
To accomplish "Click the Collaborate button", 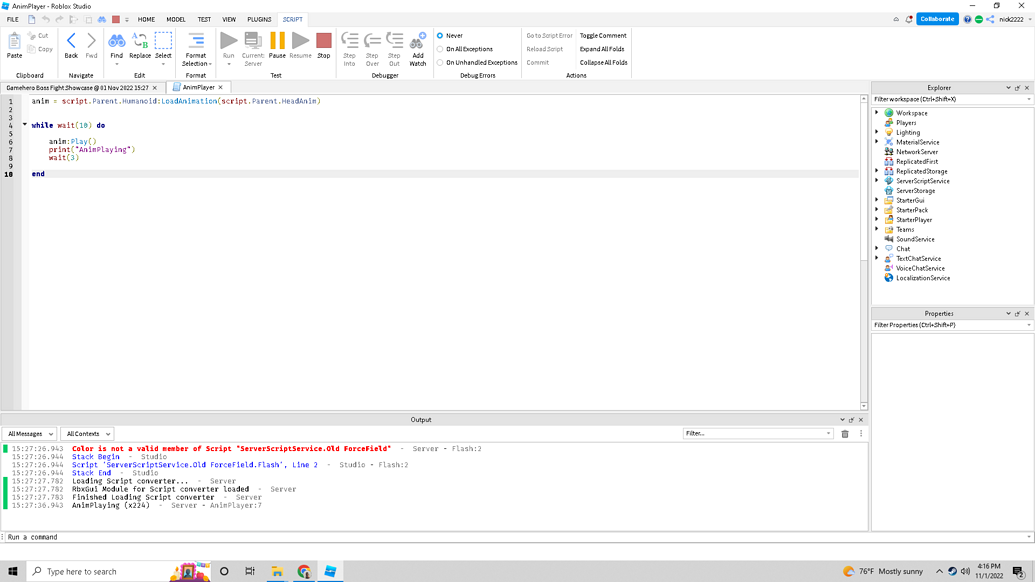I will point(936,18).
